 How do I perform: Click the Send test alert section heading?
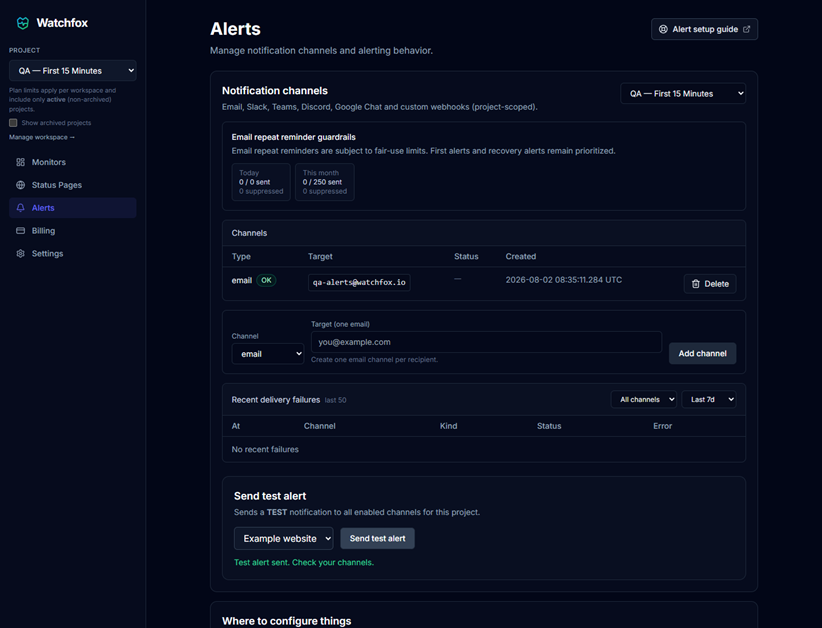[270, 496]
